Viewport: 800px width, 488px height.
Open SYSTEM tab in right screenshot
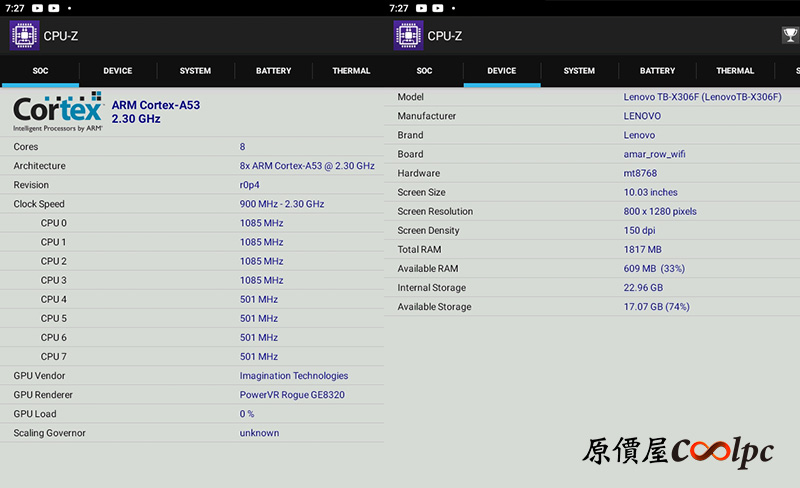pyautogui.click(x=579, y=71)
